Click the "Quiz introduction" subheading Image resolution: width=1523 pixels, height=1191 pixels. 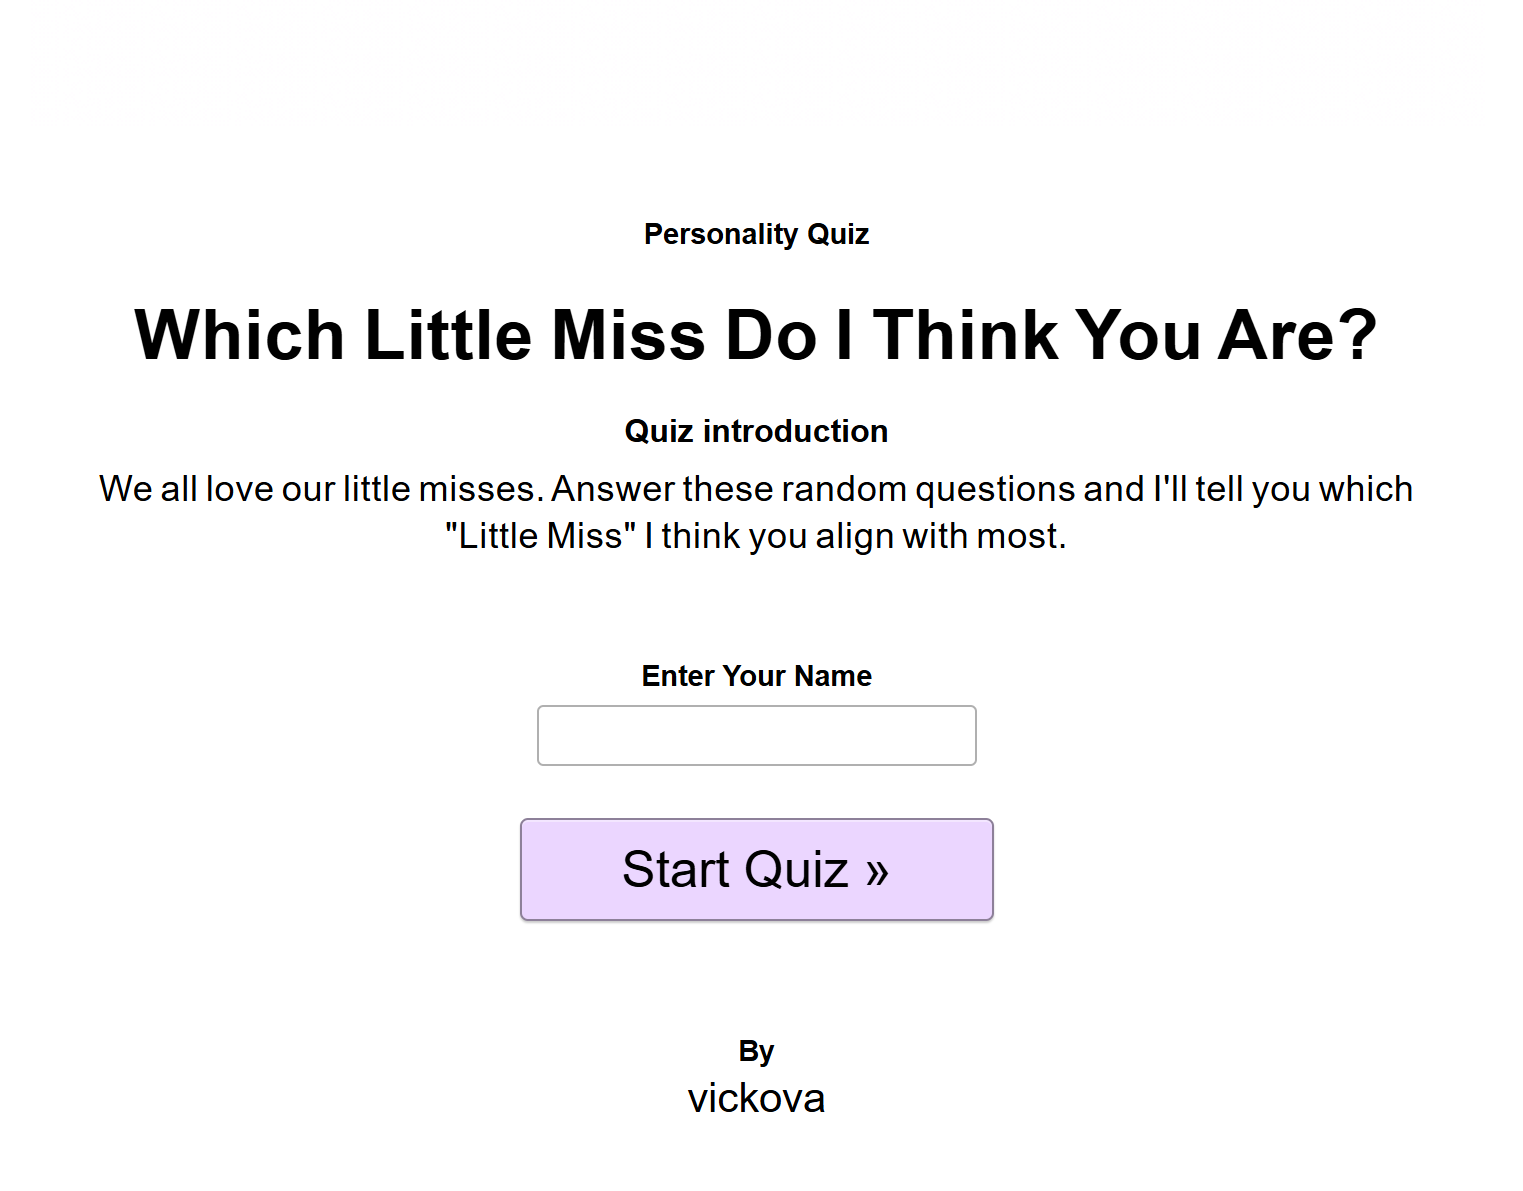tap(756, 431)
